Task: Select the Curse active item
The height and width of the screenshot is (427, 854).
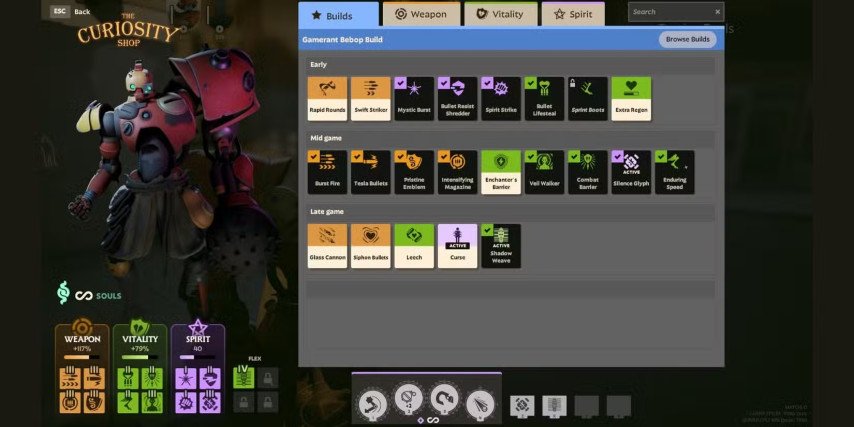Action: 457,245
